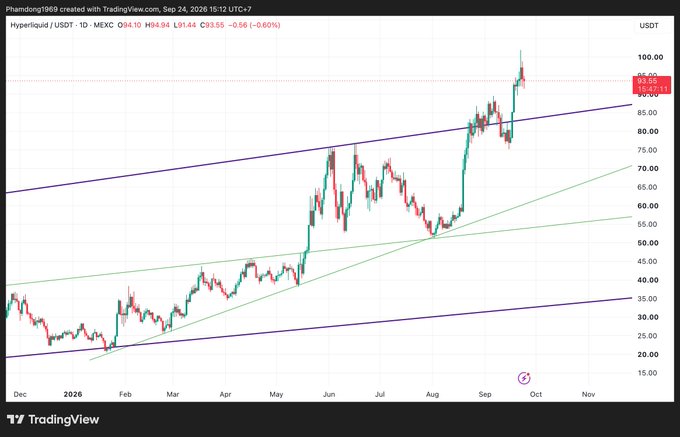Viewport: 680px width, 437px height.
Task: Click the 20.00 price axis label
Action: (648, 354)
